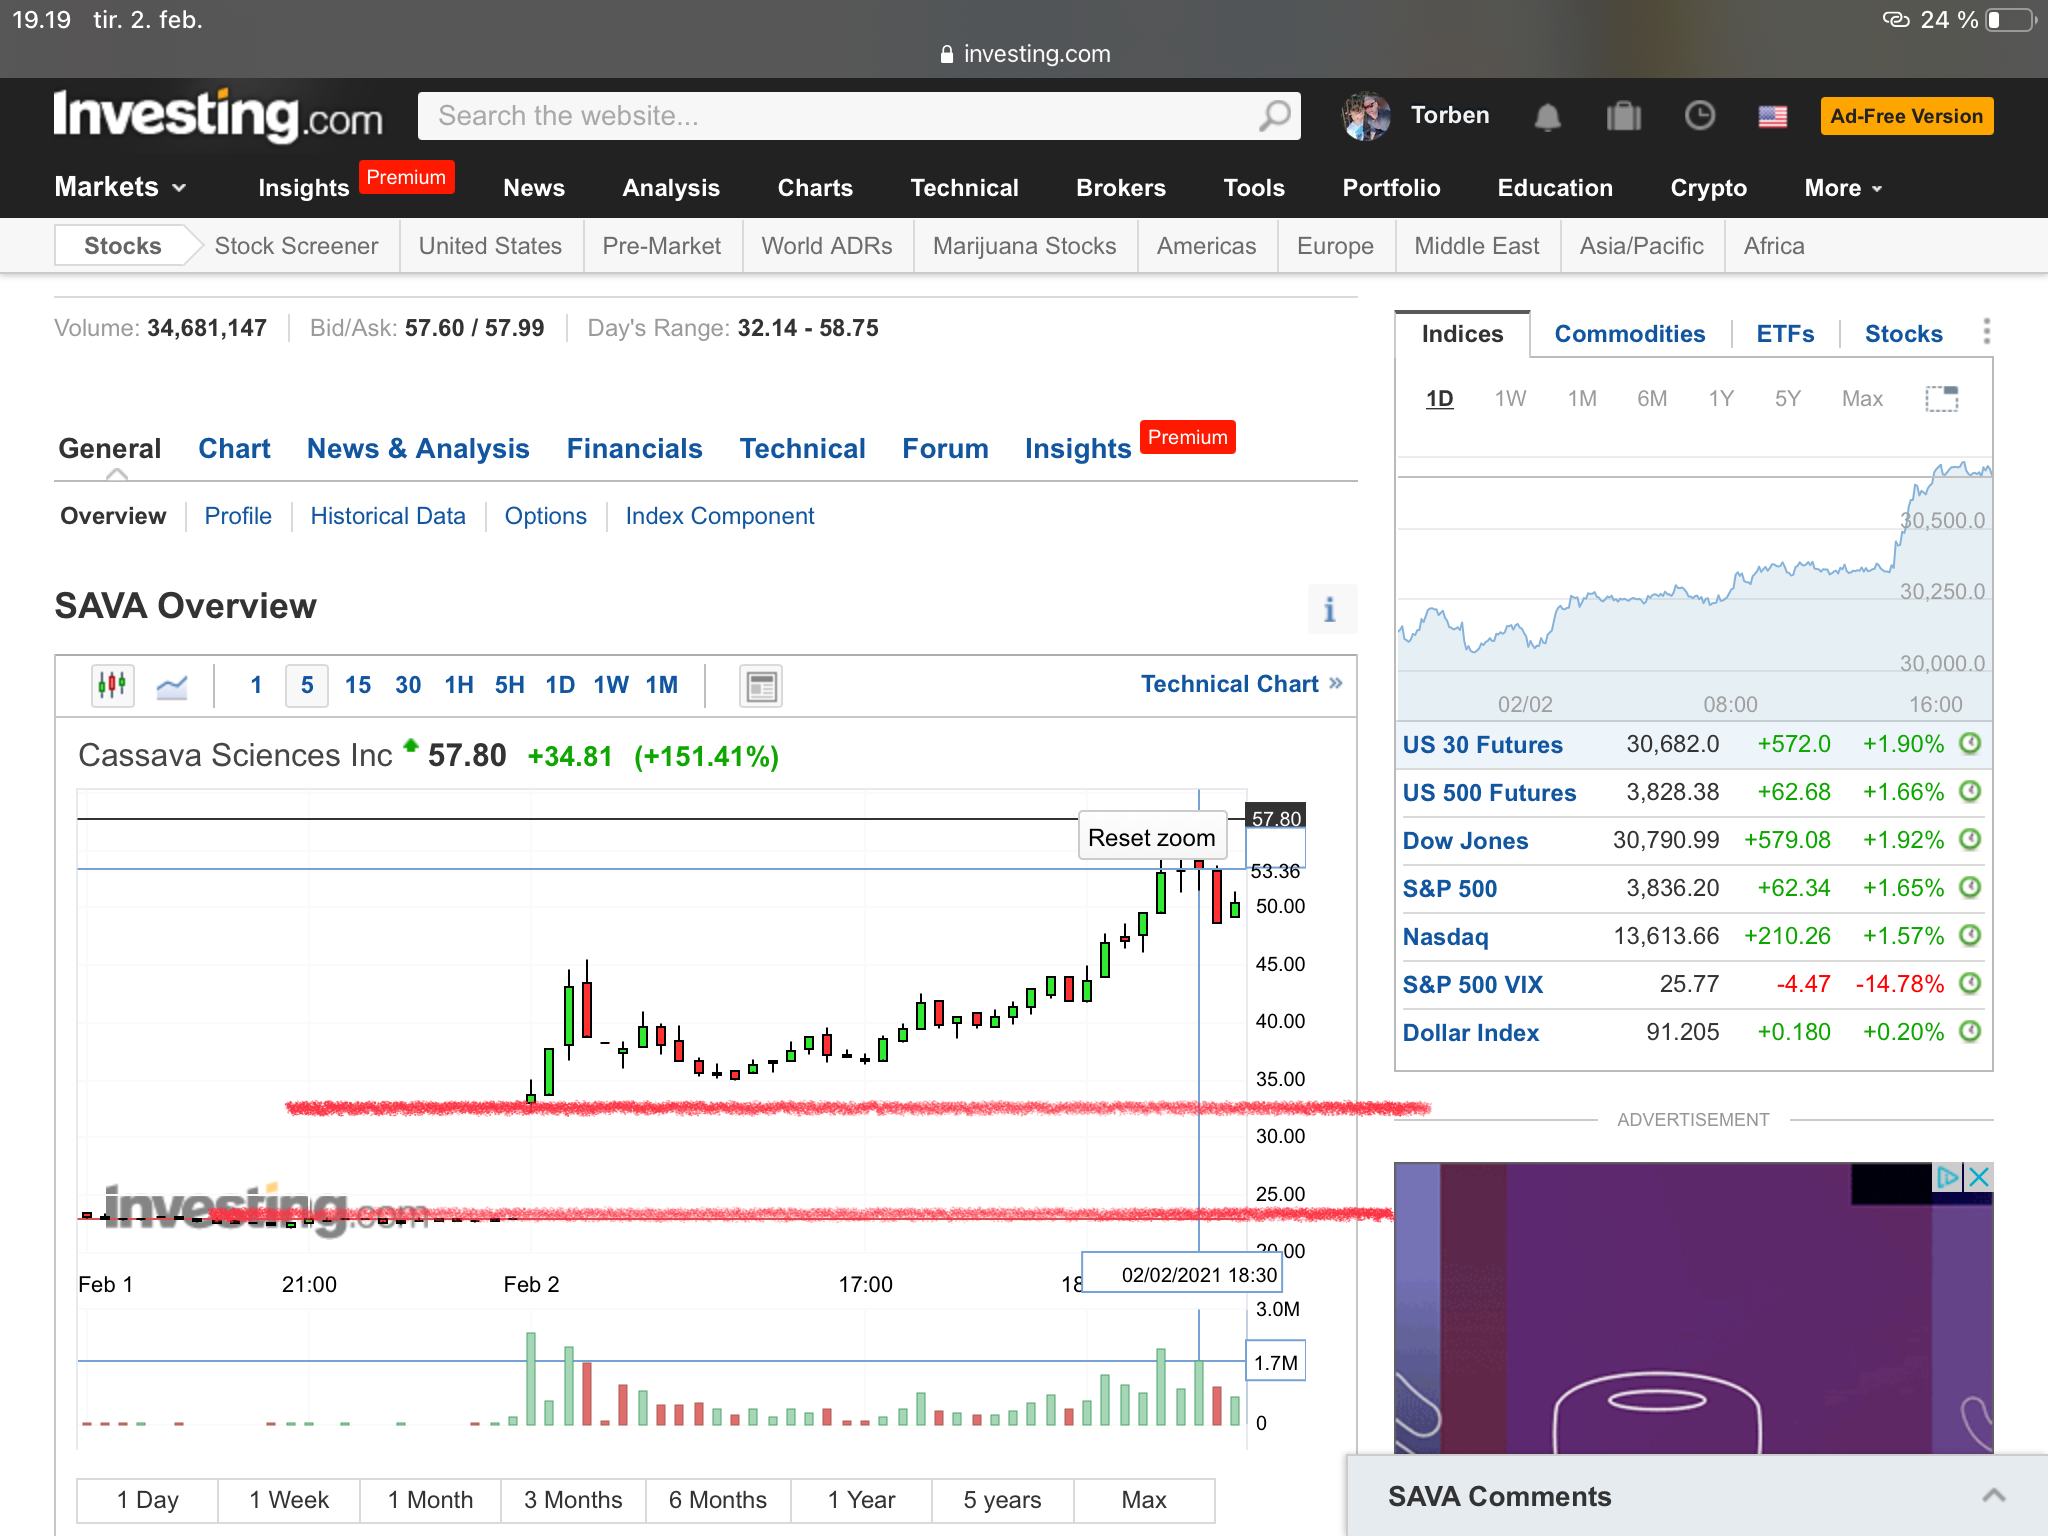Click clock icon beside Dow Jones
2048x1536 pixels.
(x=1970, y=840)
